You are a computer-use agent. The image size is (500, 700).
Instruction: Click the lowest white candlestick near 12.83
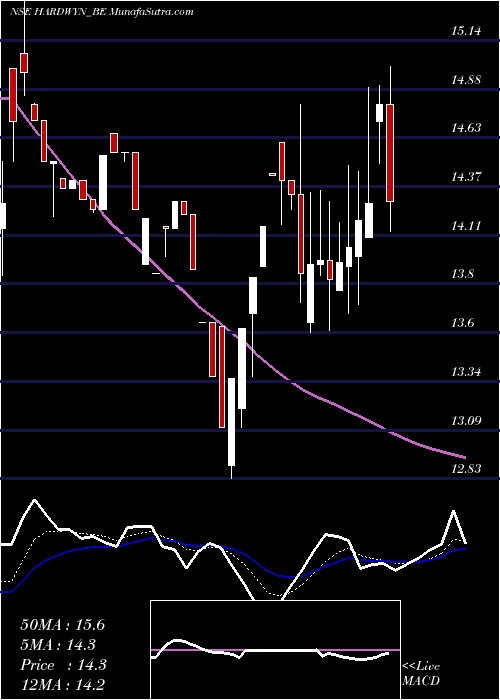[231, 422]
